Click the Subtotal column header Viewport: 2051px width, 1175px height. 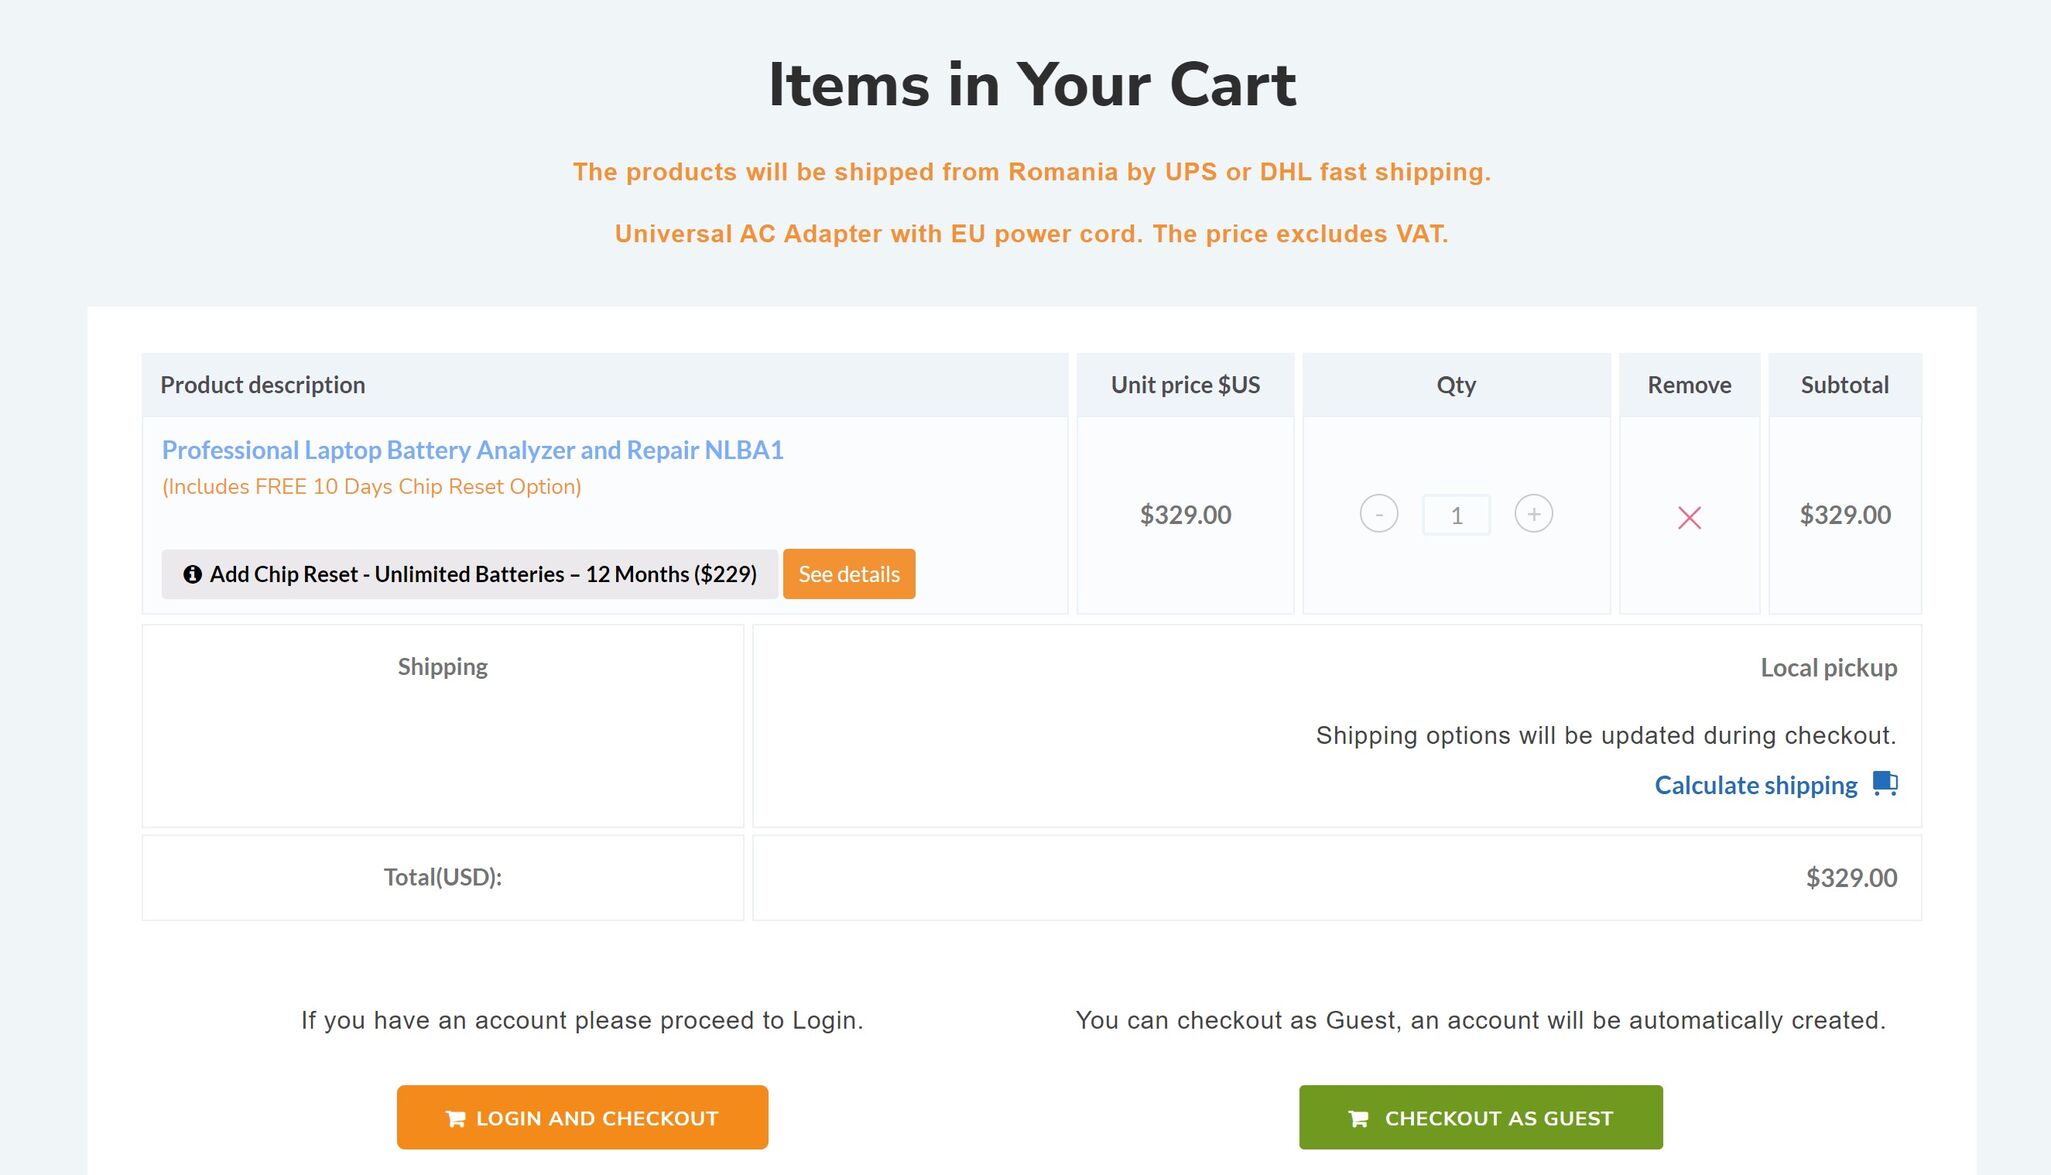pyautogui.click(x=1844, y=385)
